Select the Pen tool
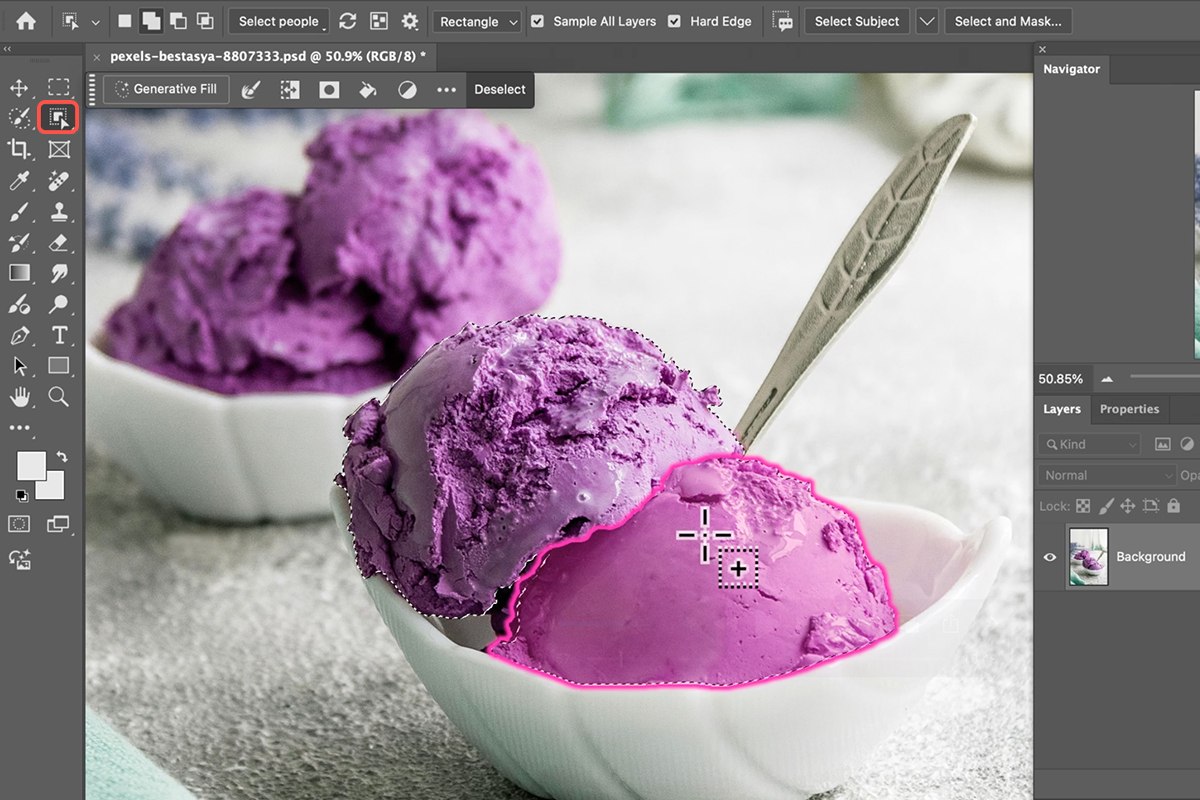This screenshot has height=800, width=1200. (x=19, y=334)
